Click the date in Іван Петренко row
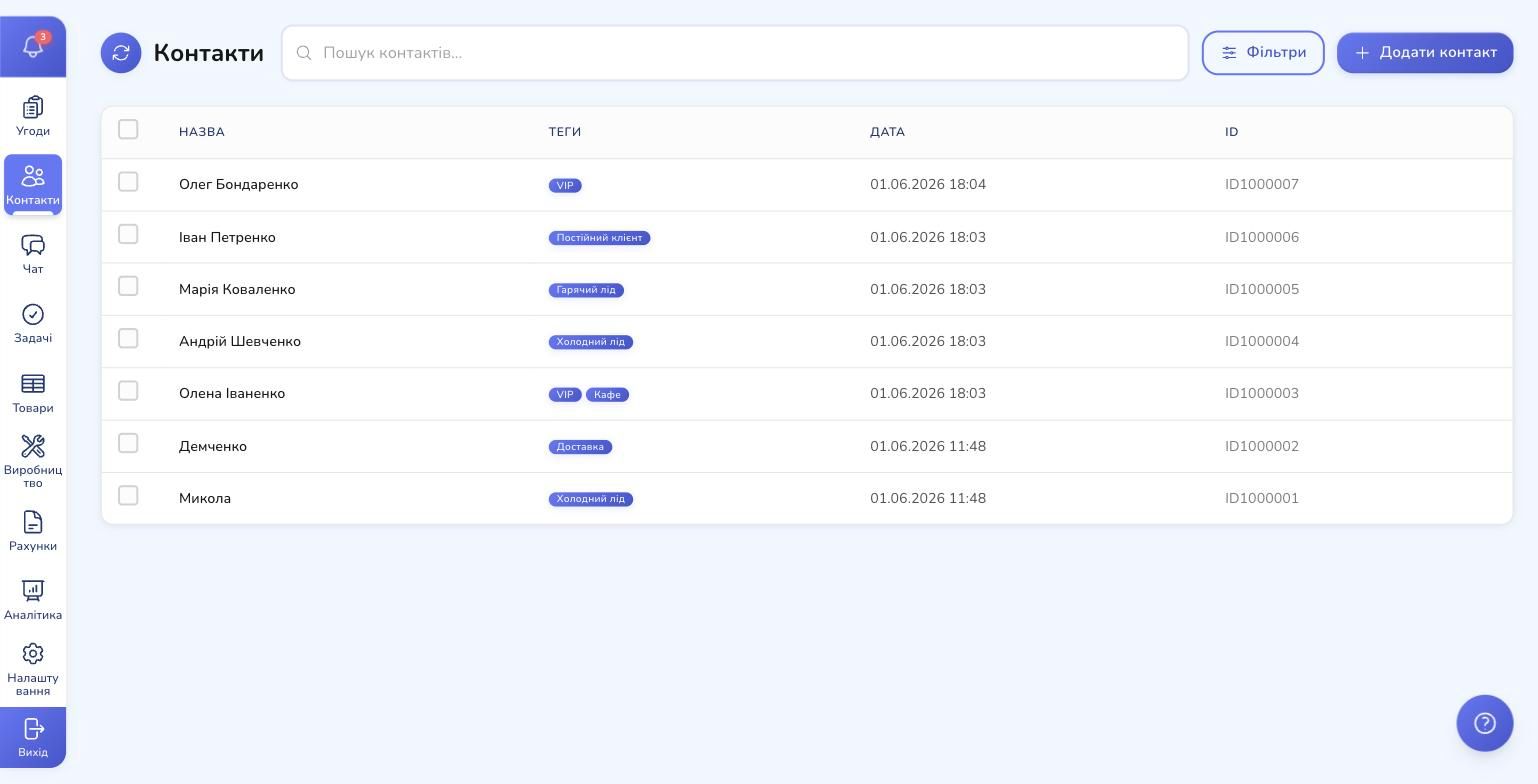The width and height of the screenshot is (1538, 784). pos(928,238)
